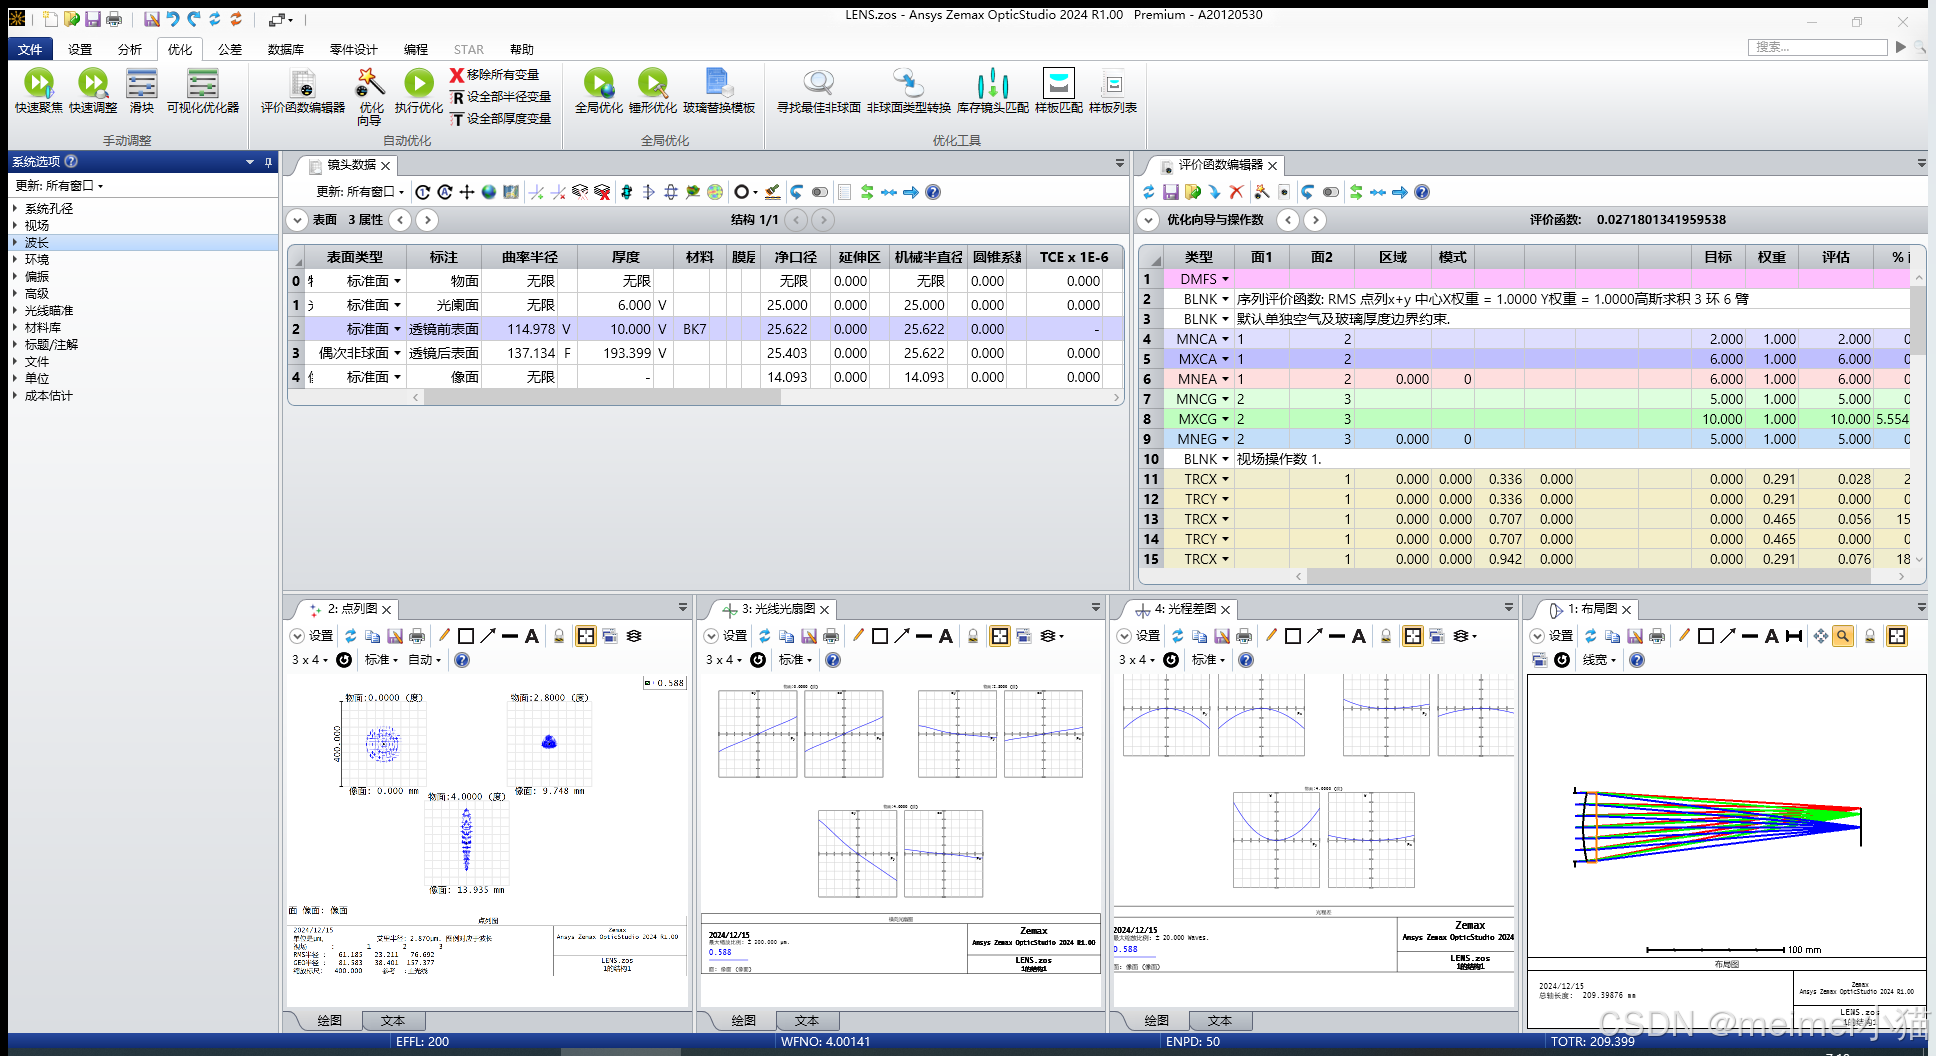Viewport: 1936px width, 1056px height.
Task: Delete merit function using red X icon
Action: pos(1236,192)
